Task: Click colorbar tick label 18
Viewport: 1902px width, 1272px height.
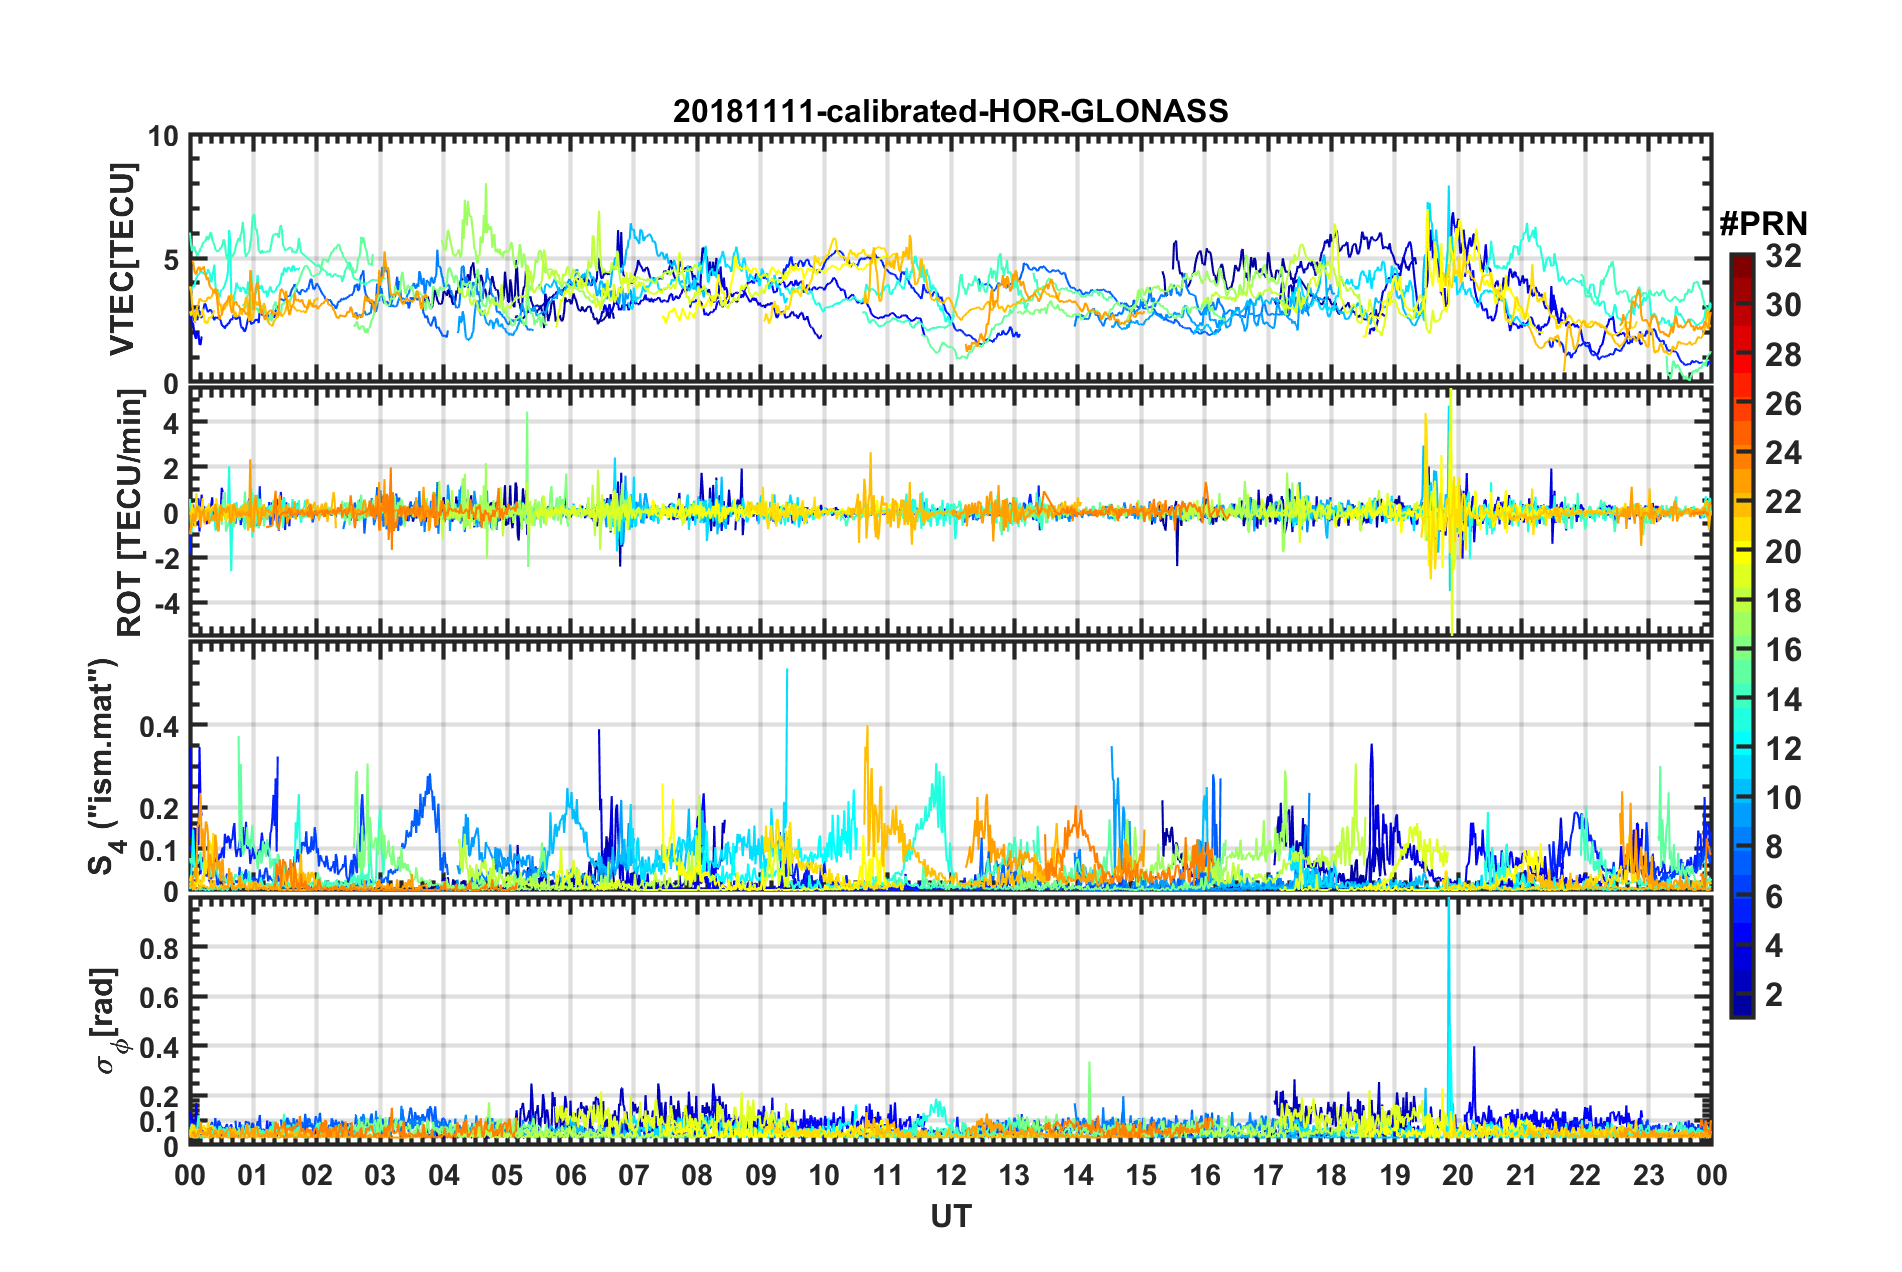Action: pos(1783,601)
